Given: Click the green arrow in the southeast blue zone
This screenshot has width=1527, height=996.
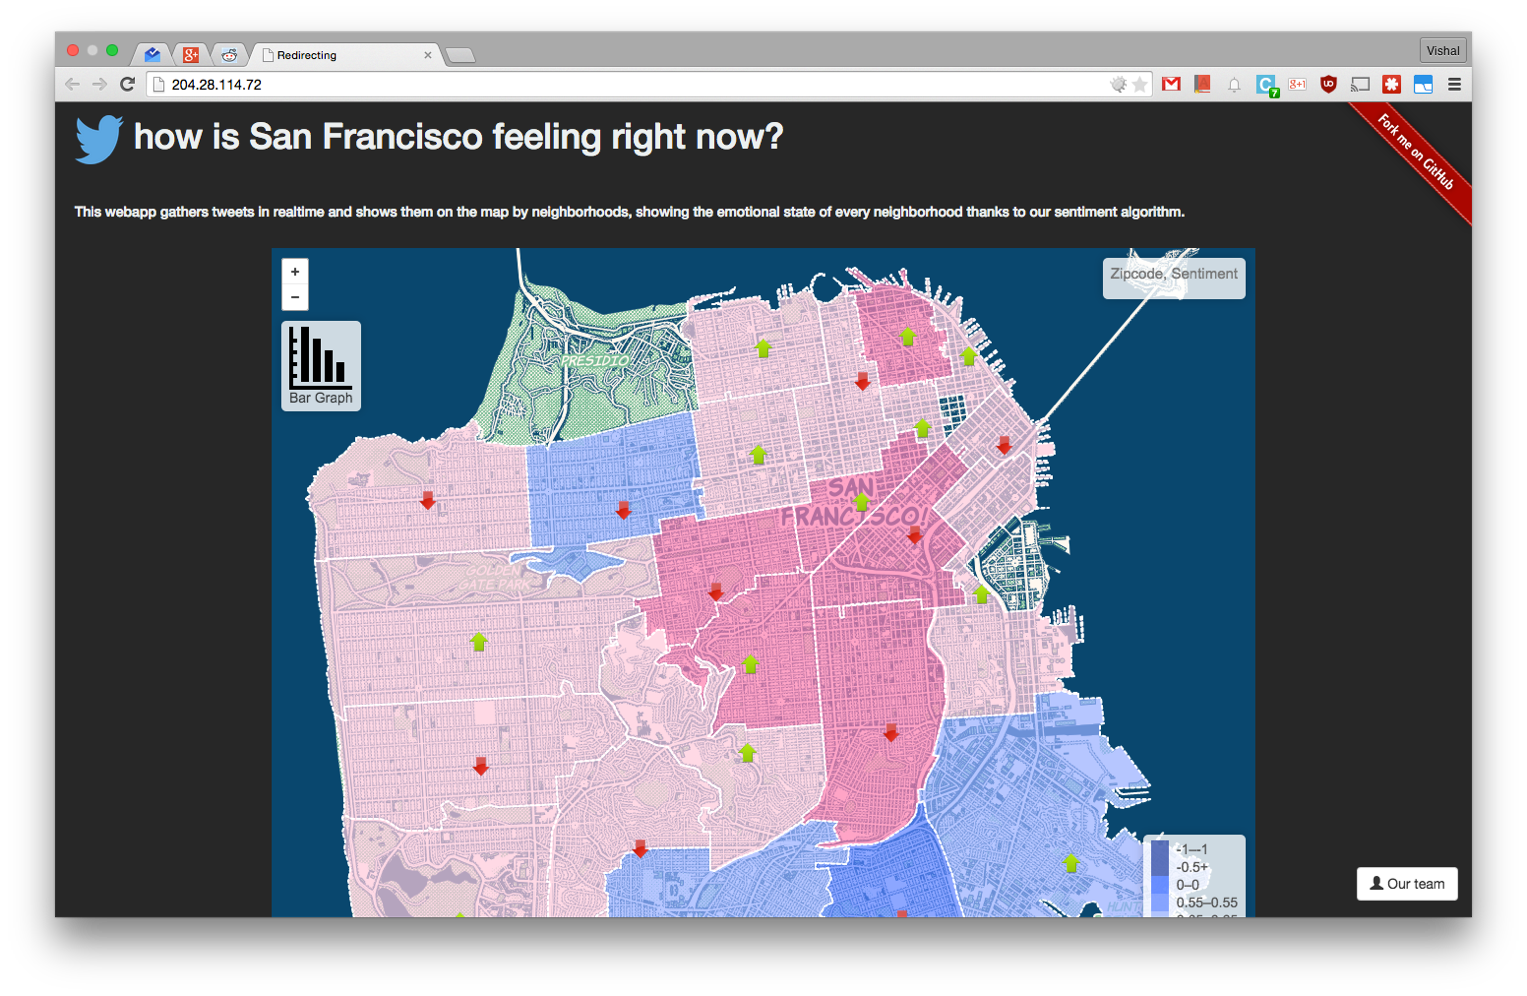Looking at the screenshot, I should 1071,862.
